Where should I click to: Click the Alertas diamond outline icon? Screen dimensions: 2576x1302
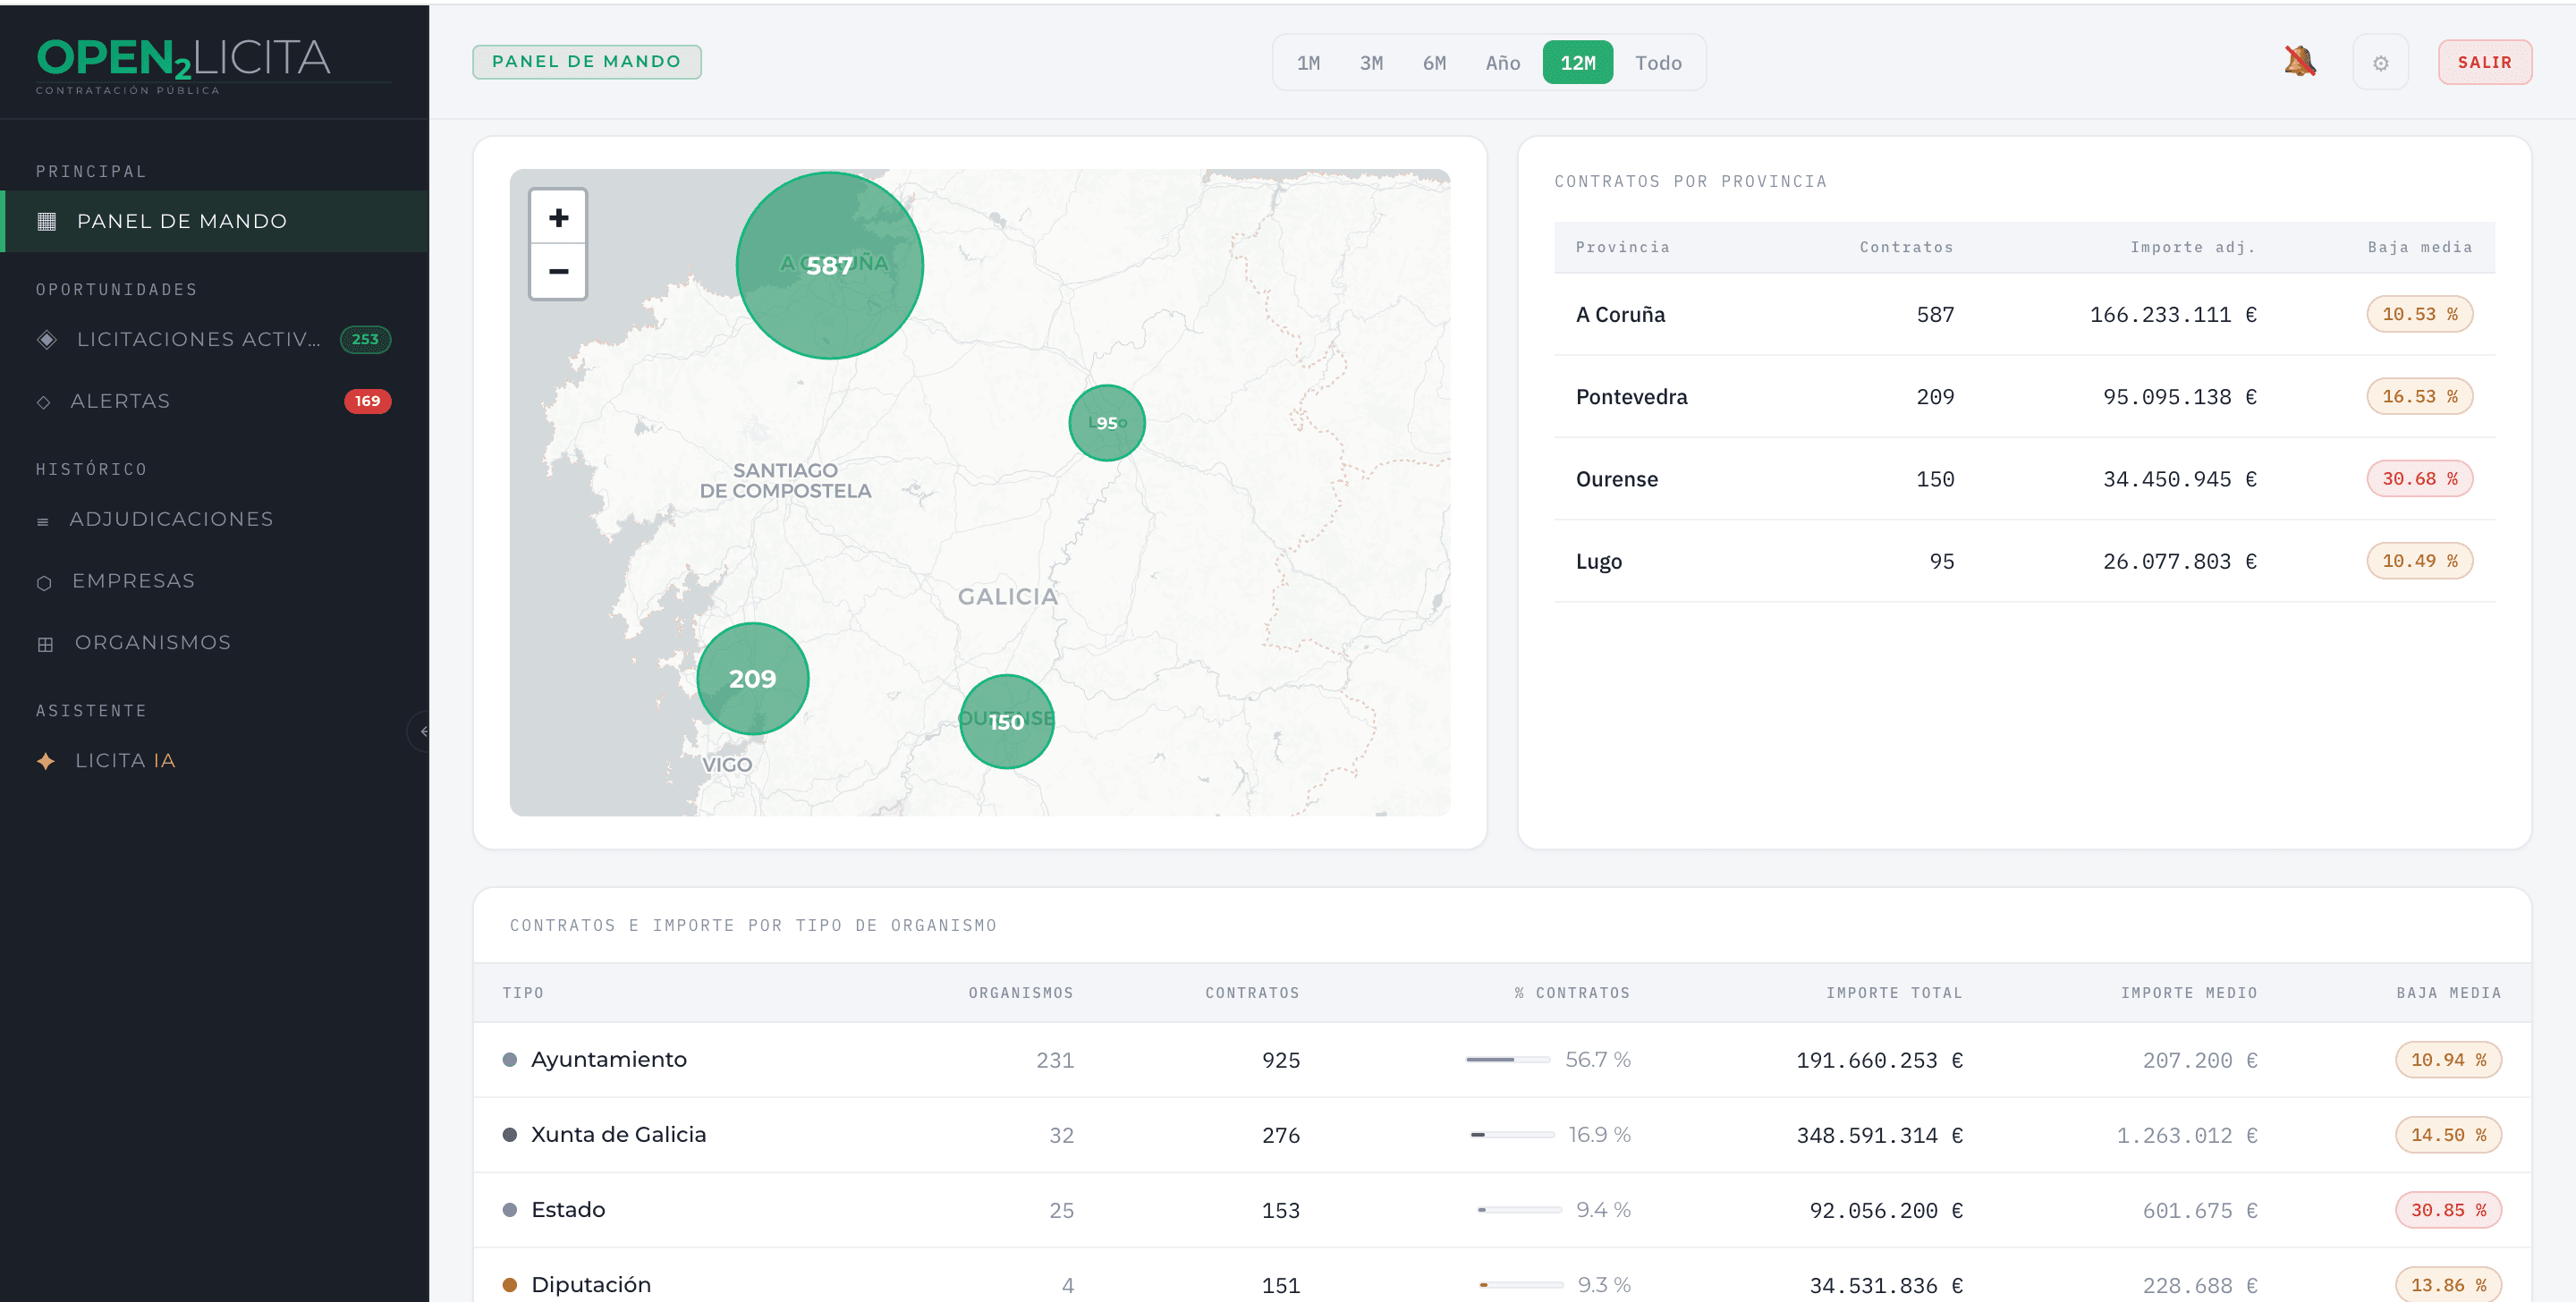point(43,402)
